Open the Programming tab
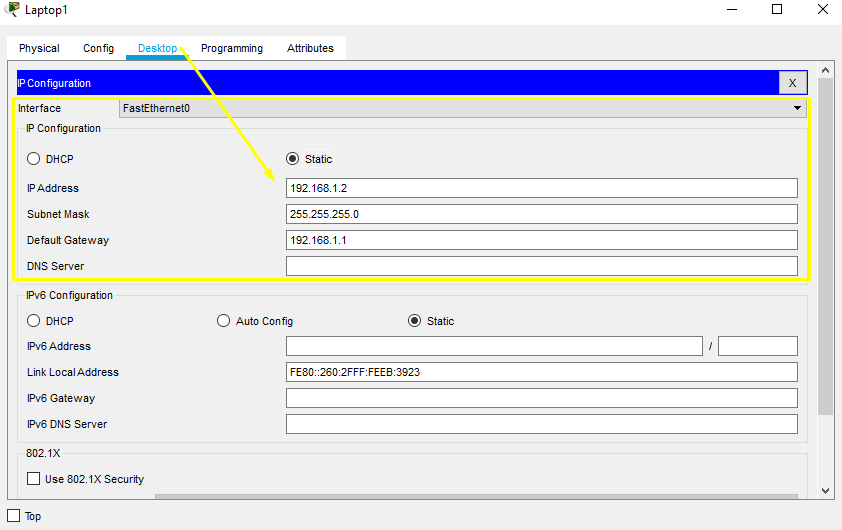Viewport: 842px width, 530px height. tap(232, 48)
